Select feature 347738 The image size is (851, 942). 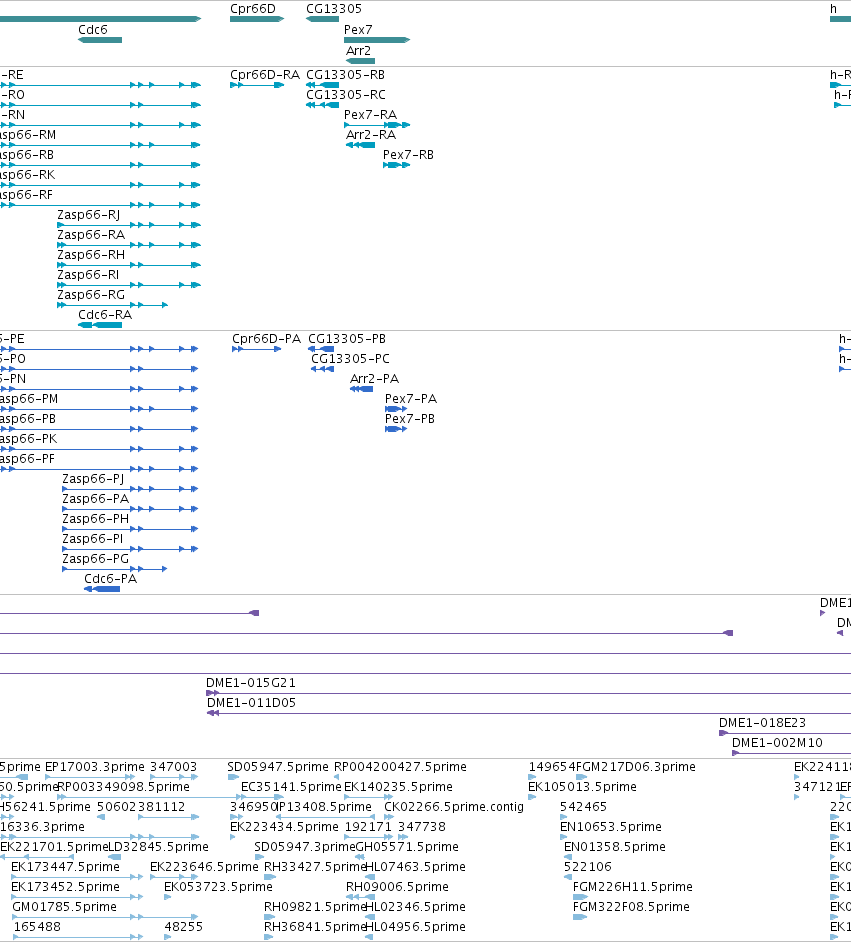422,827
